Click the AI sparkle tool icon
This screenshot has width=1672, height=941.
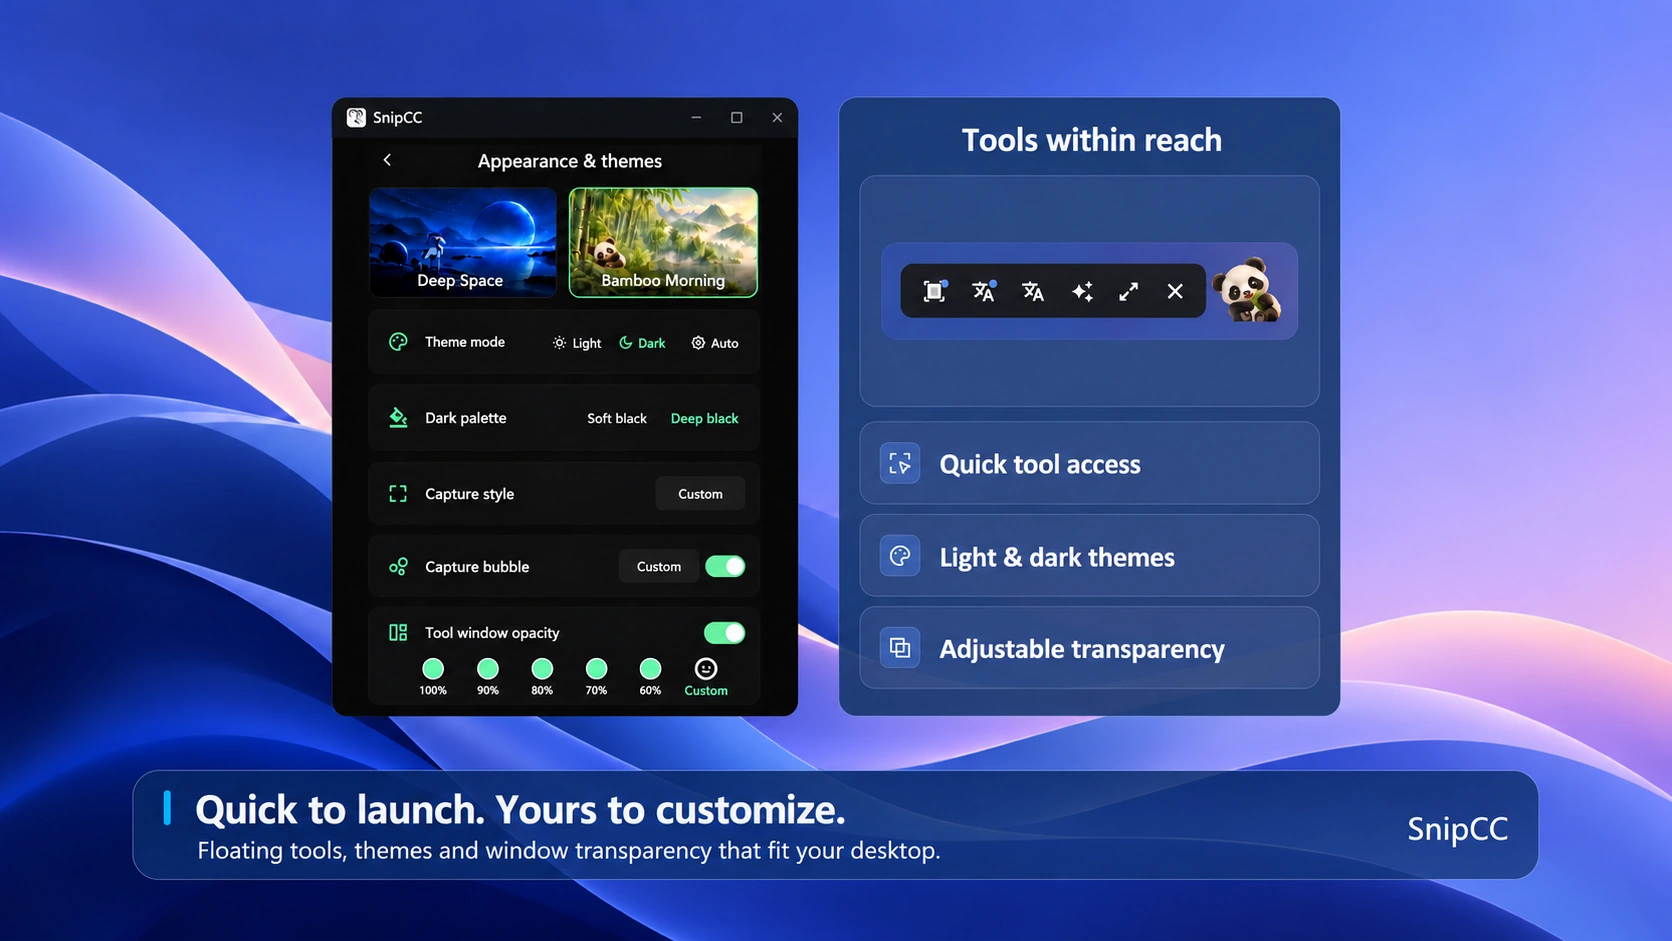[1082, 291]
